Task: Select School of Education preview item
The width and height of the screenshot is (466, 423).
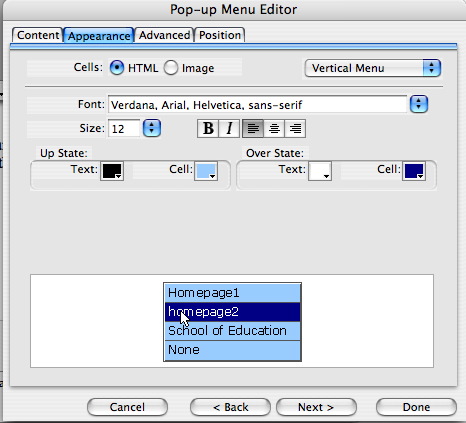Action: click(x=232, y=331)
